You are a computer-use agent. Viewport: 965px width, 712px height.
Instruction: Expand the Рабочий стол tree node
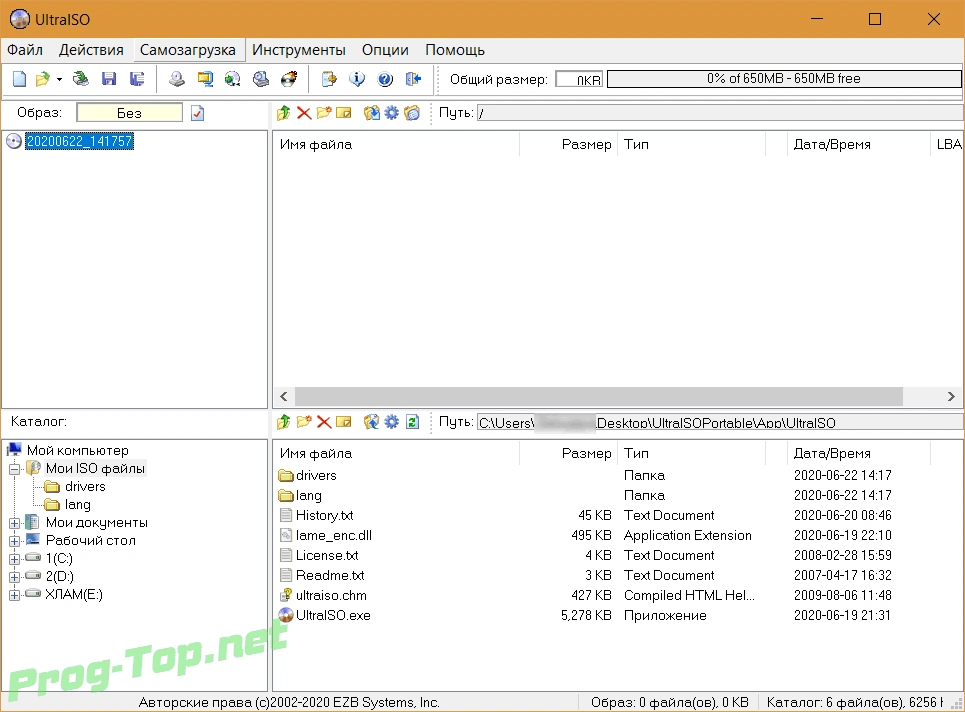pos(15,541)
